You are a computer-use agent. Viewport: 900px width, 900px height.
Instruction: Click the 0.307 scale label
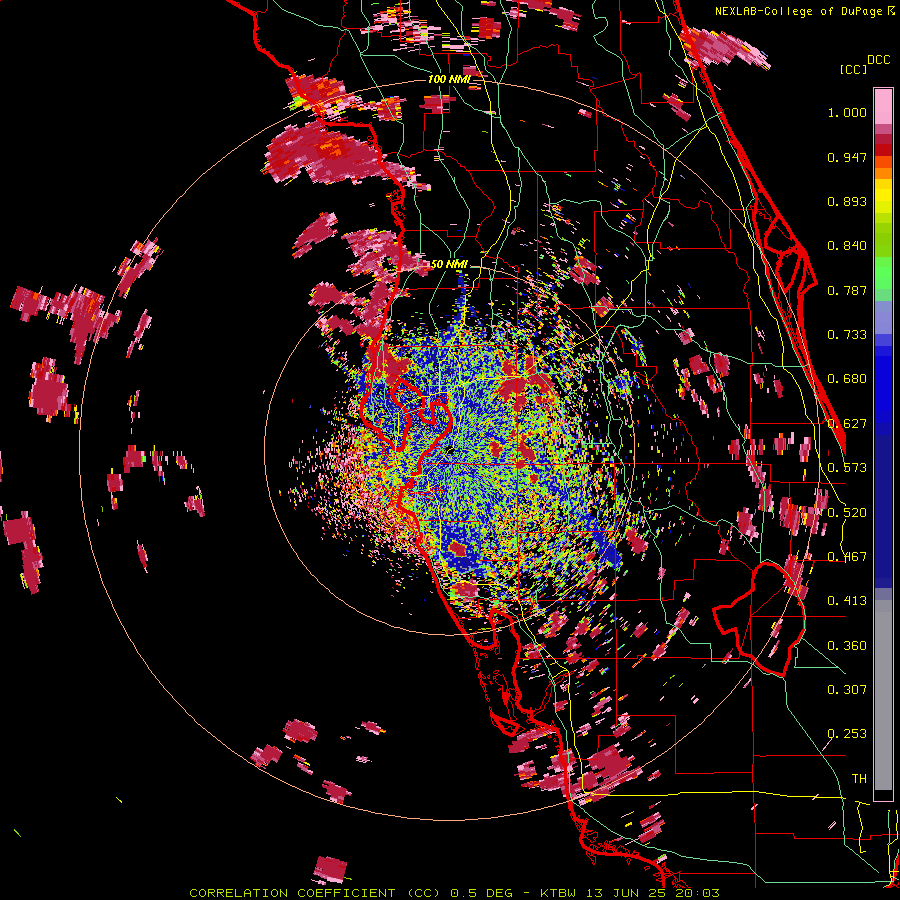[x=847, y=690]
